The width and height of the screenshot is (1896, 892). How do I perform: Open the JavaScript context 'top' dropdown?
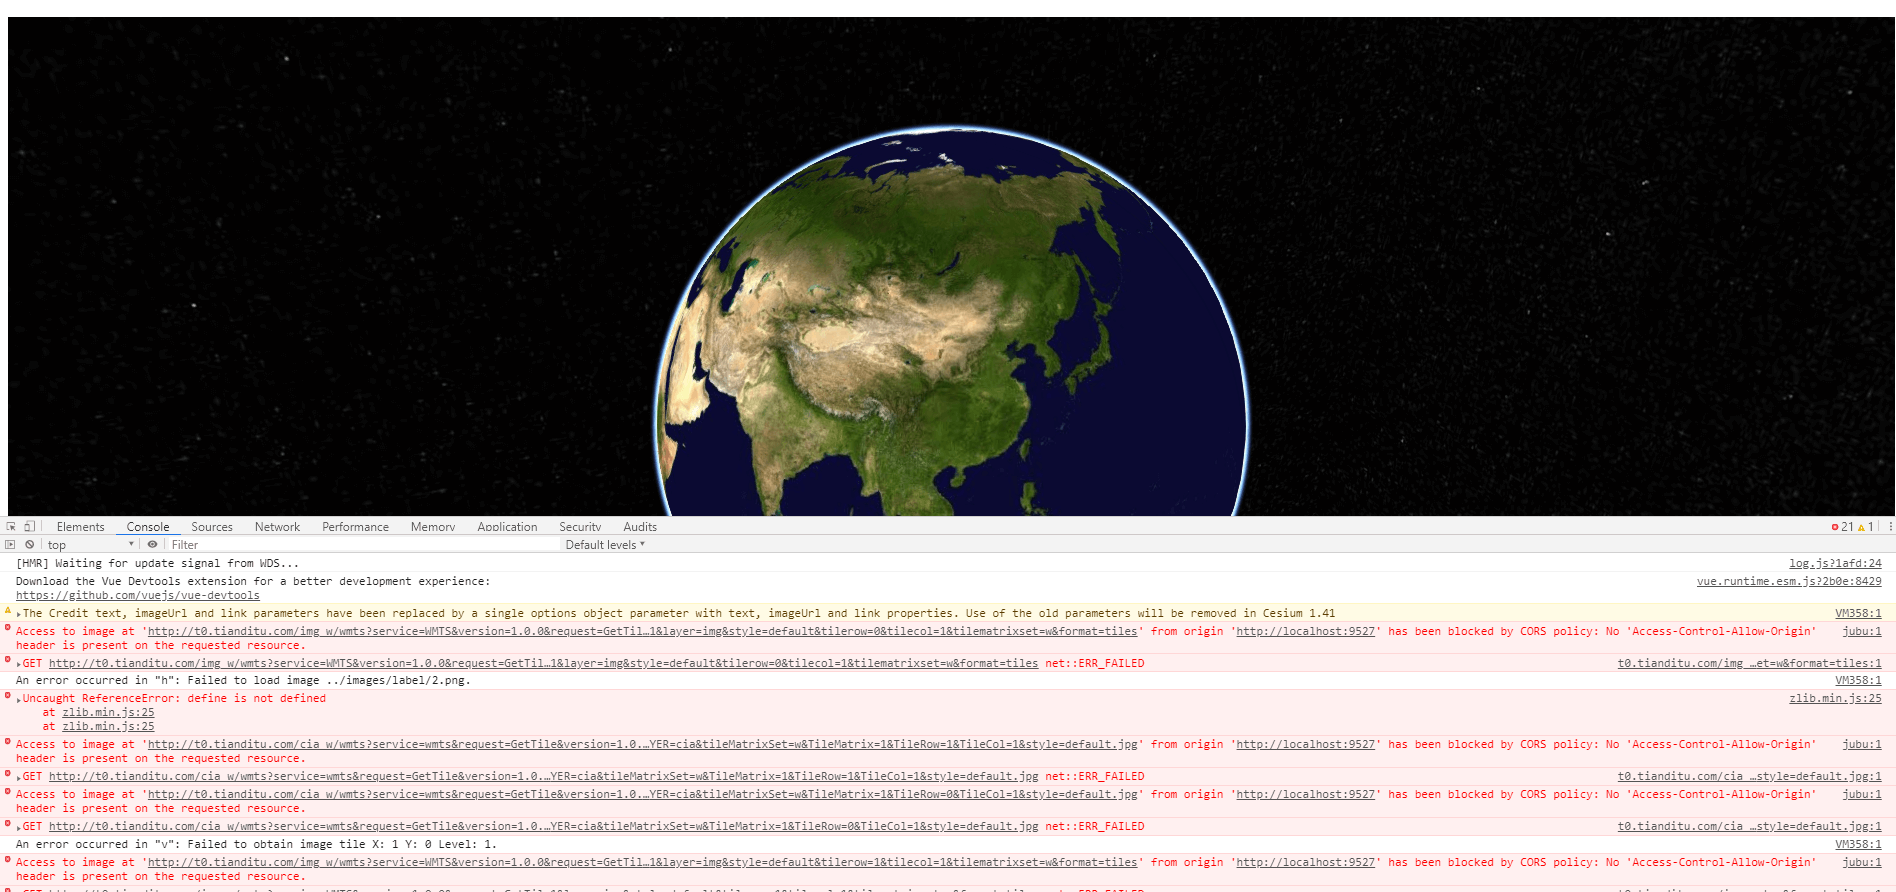click(x=90, y=545)
